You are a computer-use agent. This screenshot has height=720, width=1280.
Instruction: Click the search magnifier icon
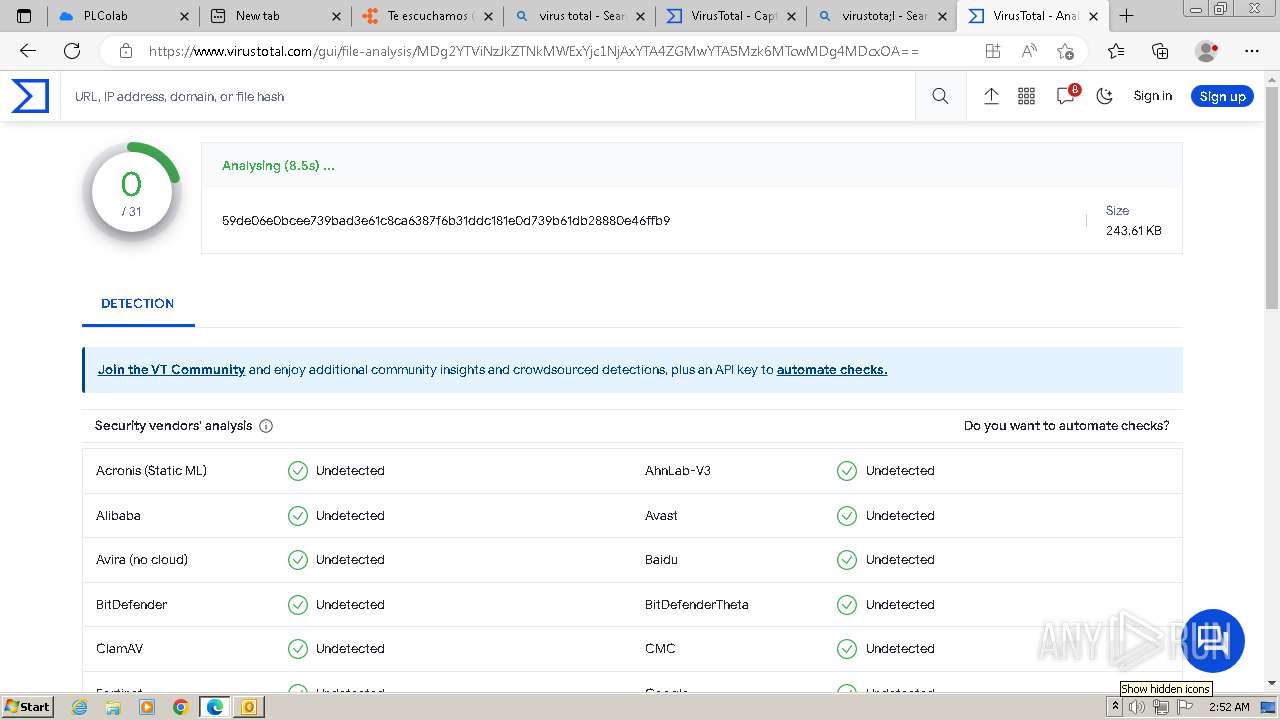point(940,96)
